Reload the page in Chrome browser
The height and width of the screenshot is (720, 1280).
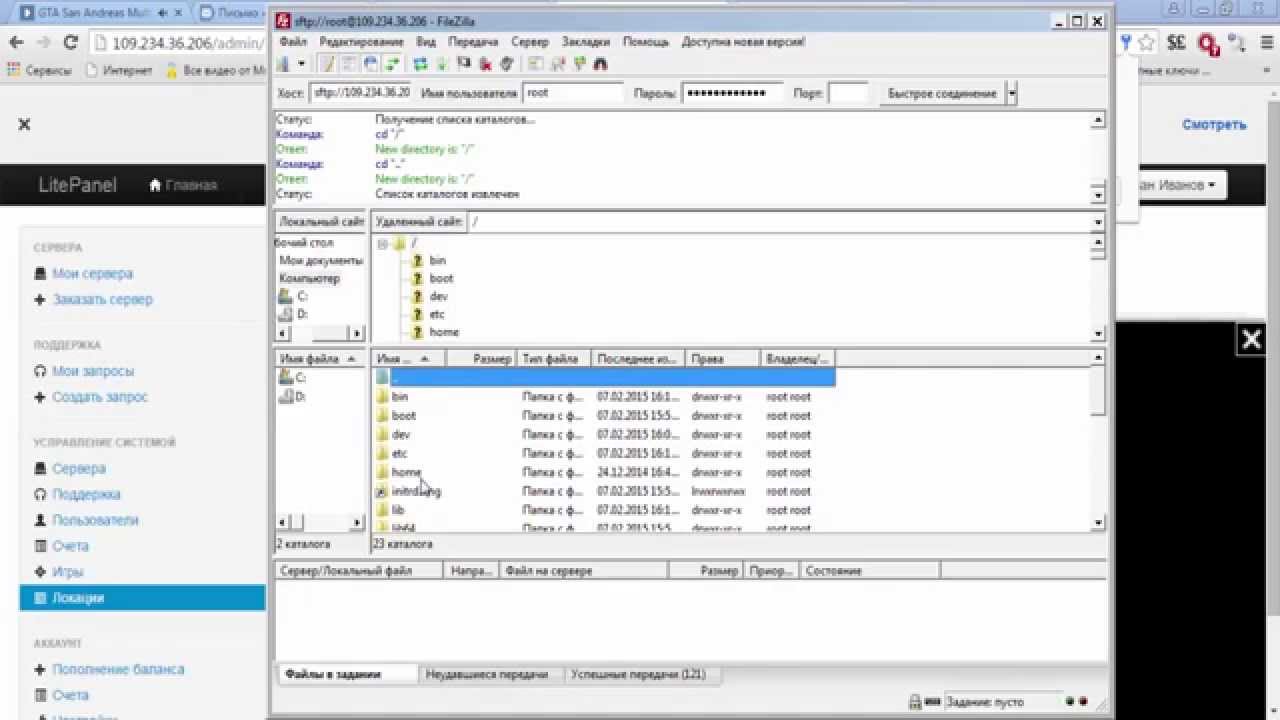(70, 42)
